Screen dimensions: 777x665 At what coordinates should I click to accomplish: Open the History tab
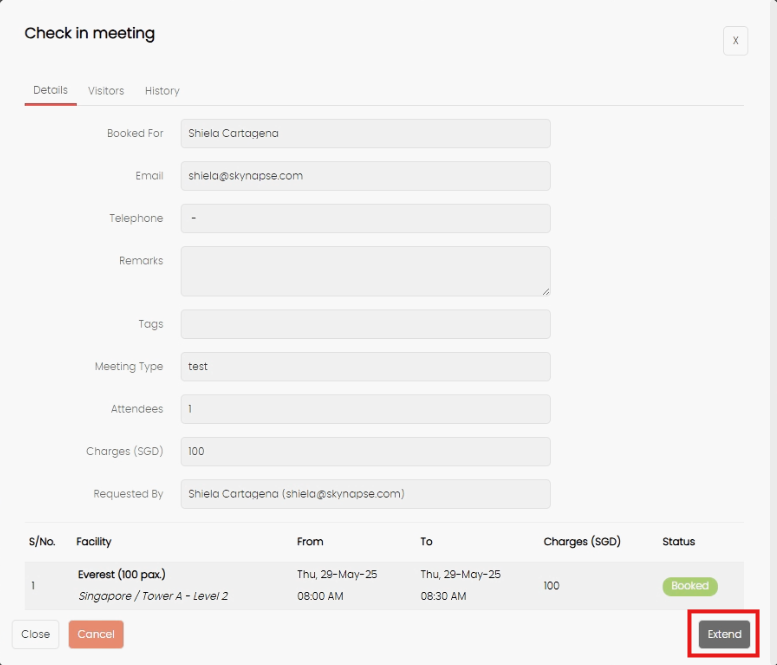pyautogui.click(x=162, y=91)
